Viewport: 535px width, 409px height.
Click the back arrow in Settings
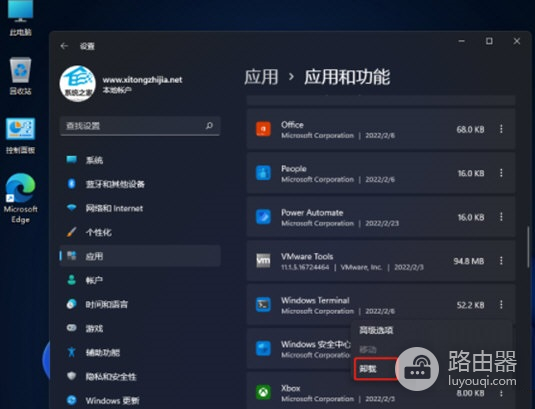point(64,46)
